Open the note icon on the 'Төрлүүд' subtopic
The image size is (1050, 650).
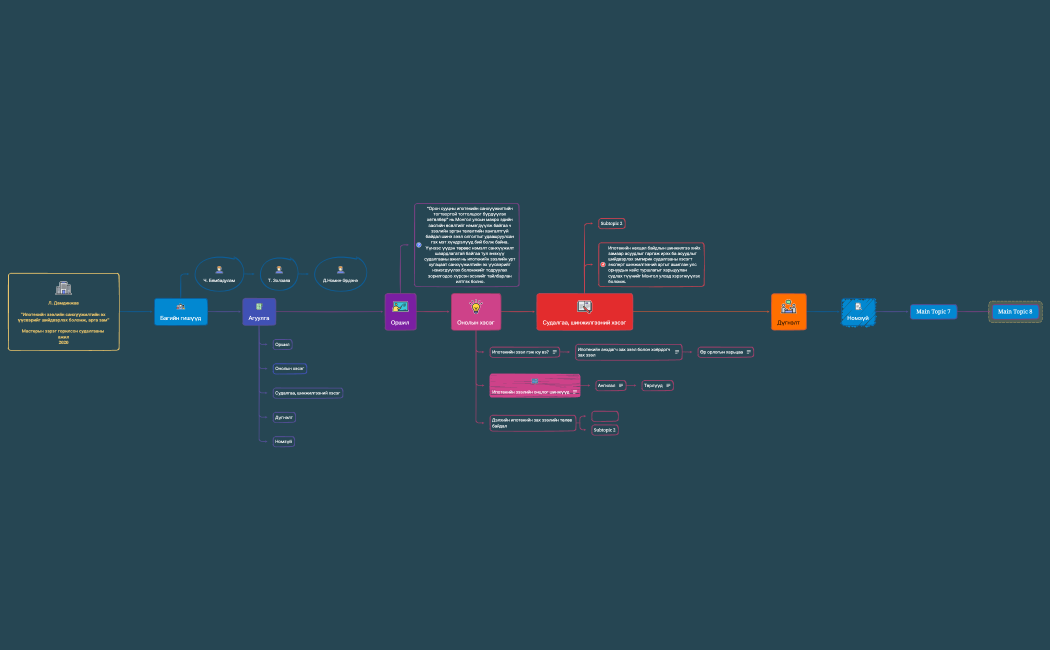668,385
